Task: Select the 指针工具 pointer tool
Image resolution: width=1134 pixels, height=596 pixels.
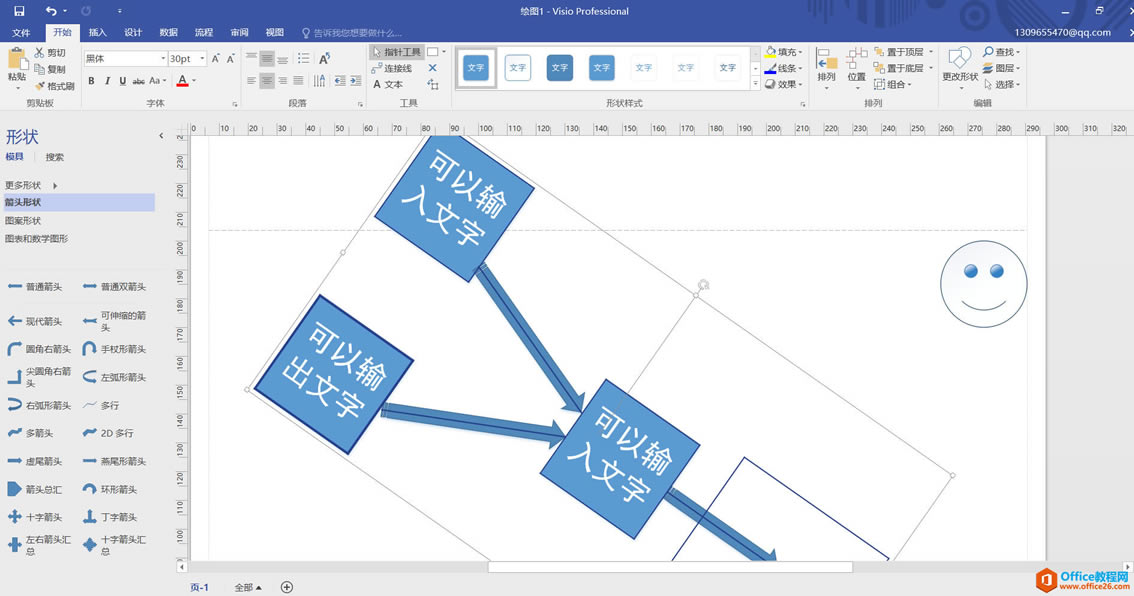Action: point(396,52)
